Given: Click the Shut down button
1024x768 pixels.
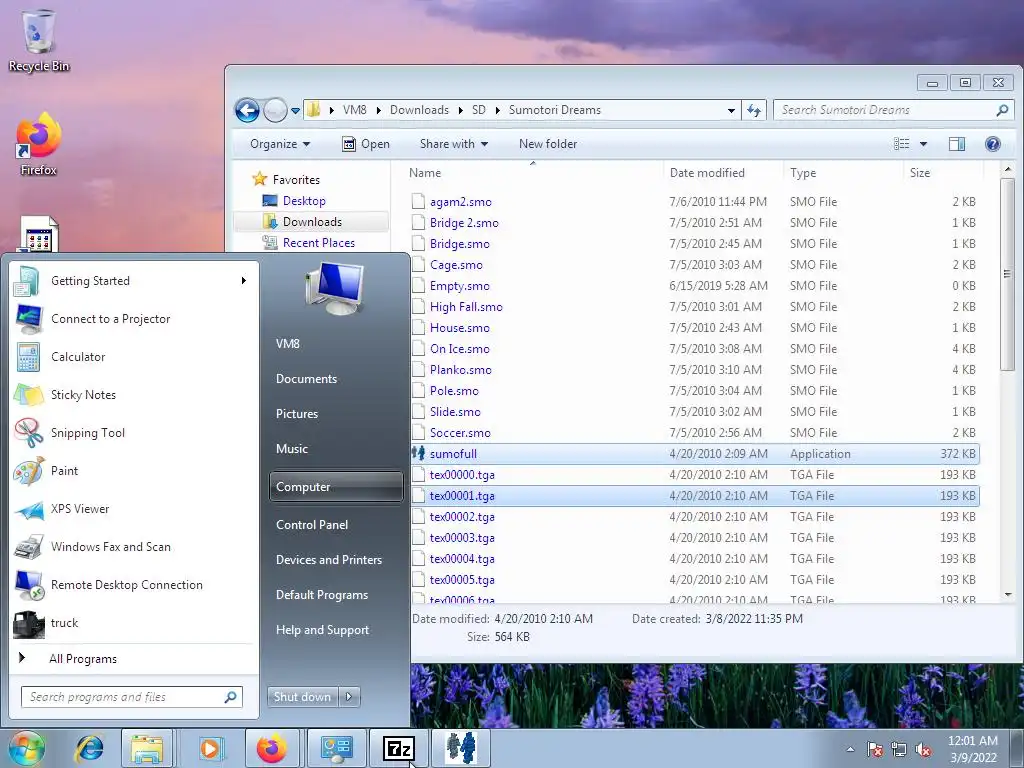Looking at the screenshot, I should 302,697.
